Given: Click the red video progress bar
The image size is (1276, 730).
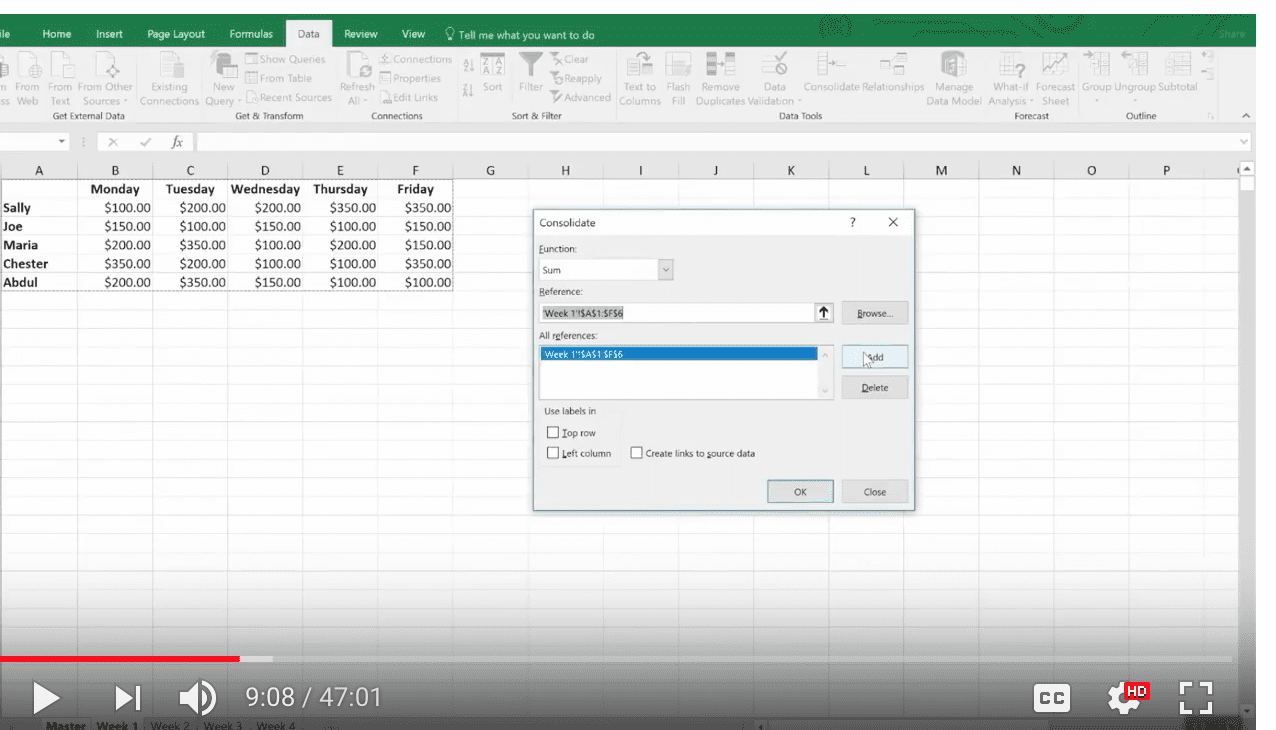Looking at the screenshot, I should (120, 659).
